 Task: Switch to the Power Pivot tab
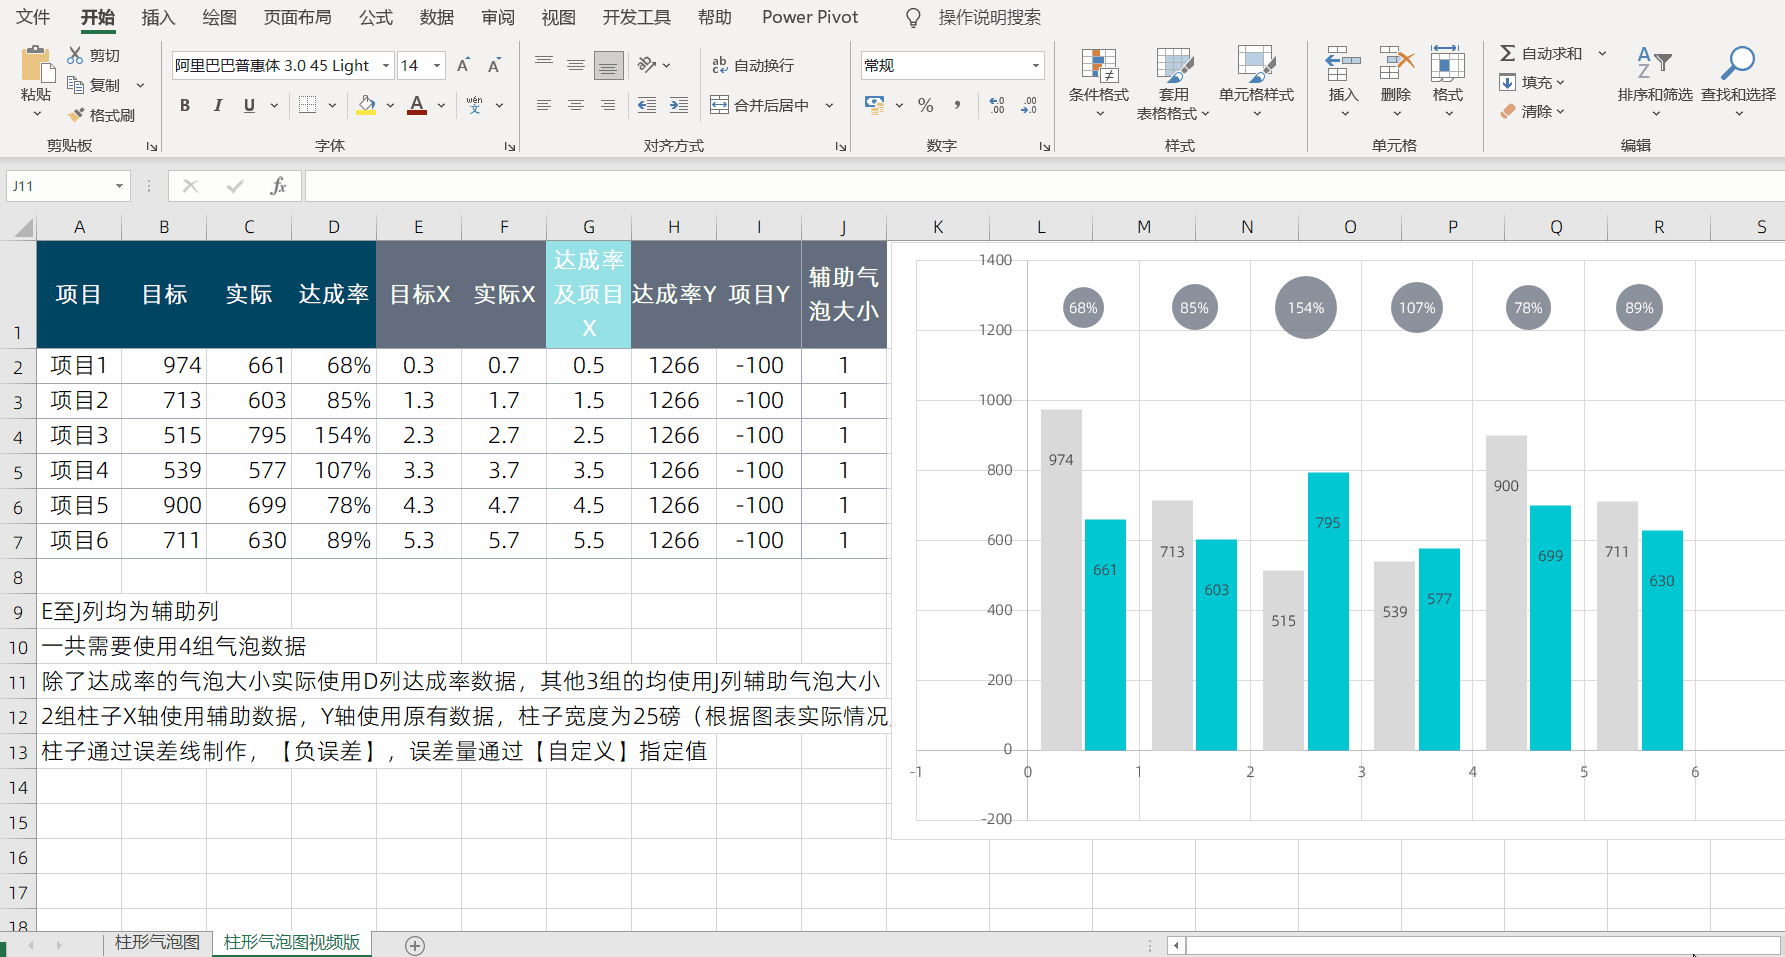point(810,17)
